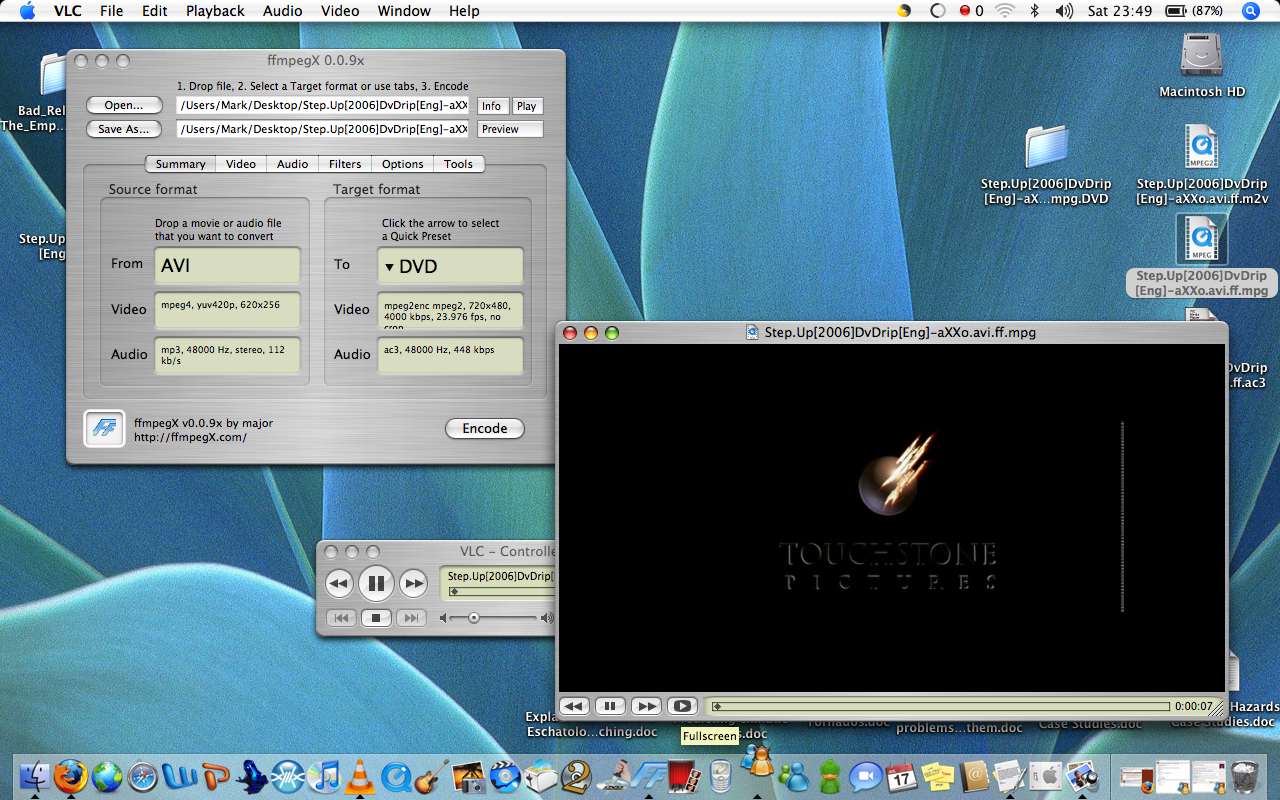Seek on the VLC Controller position bar

click(500, 591)
